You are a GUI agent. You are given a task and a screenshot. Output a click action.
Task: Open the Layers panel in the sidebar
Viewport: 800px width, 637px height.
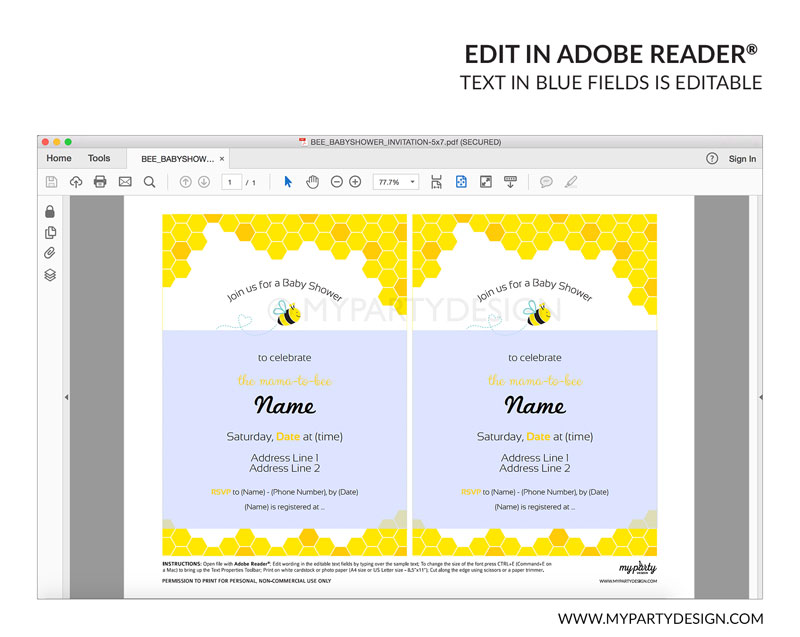(x=50, y=275)
